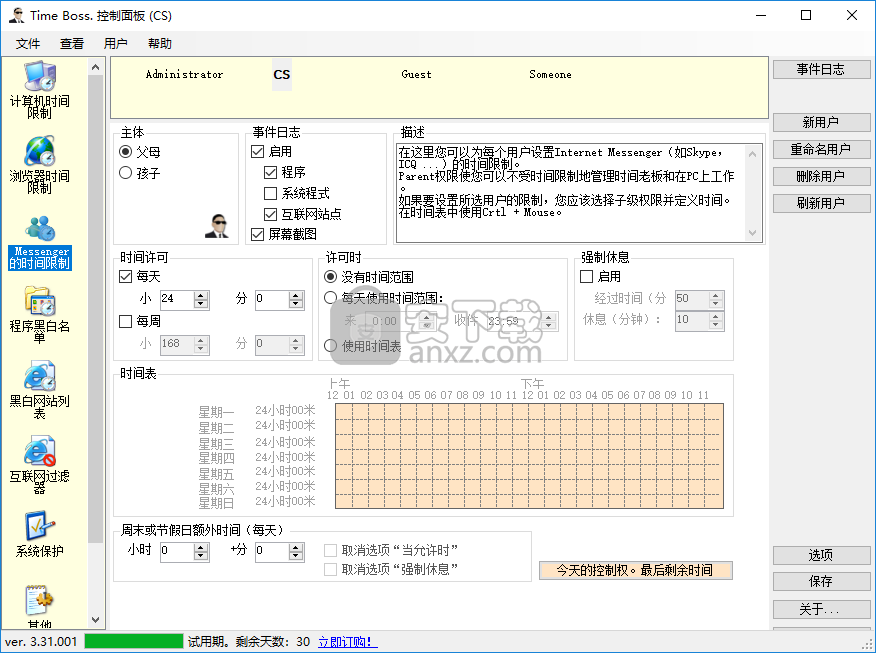Open the 帮助 menu
Screen dimensions: 876x653
pos(160,44)
